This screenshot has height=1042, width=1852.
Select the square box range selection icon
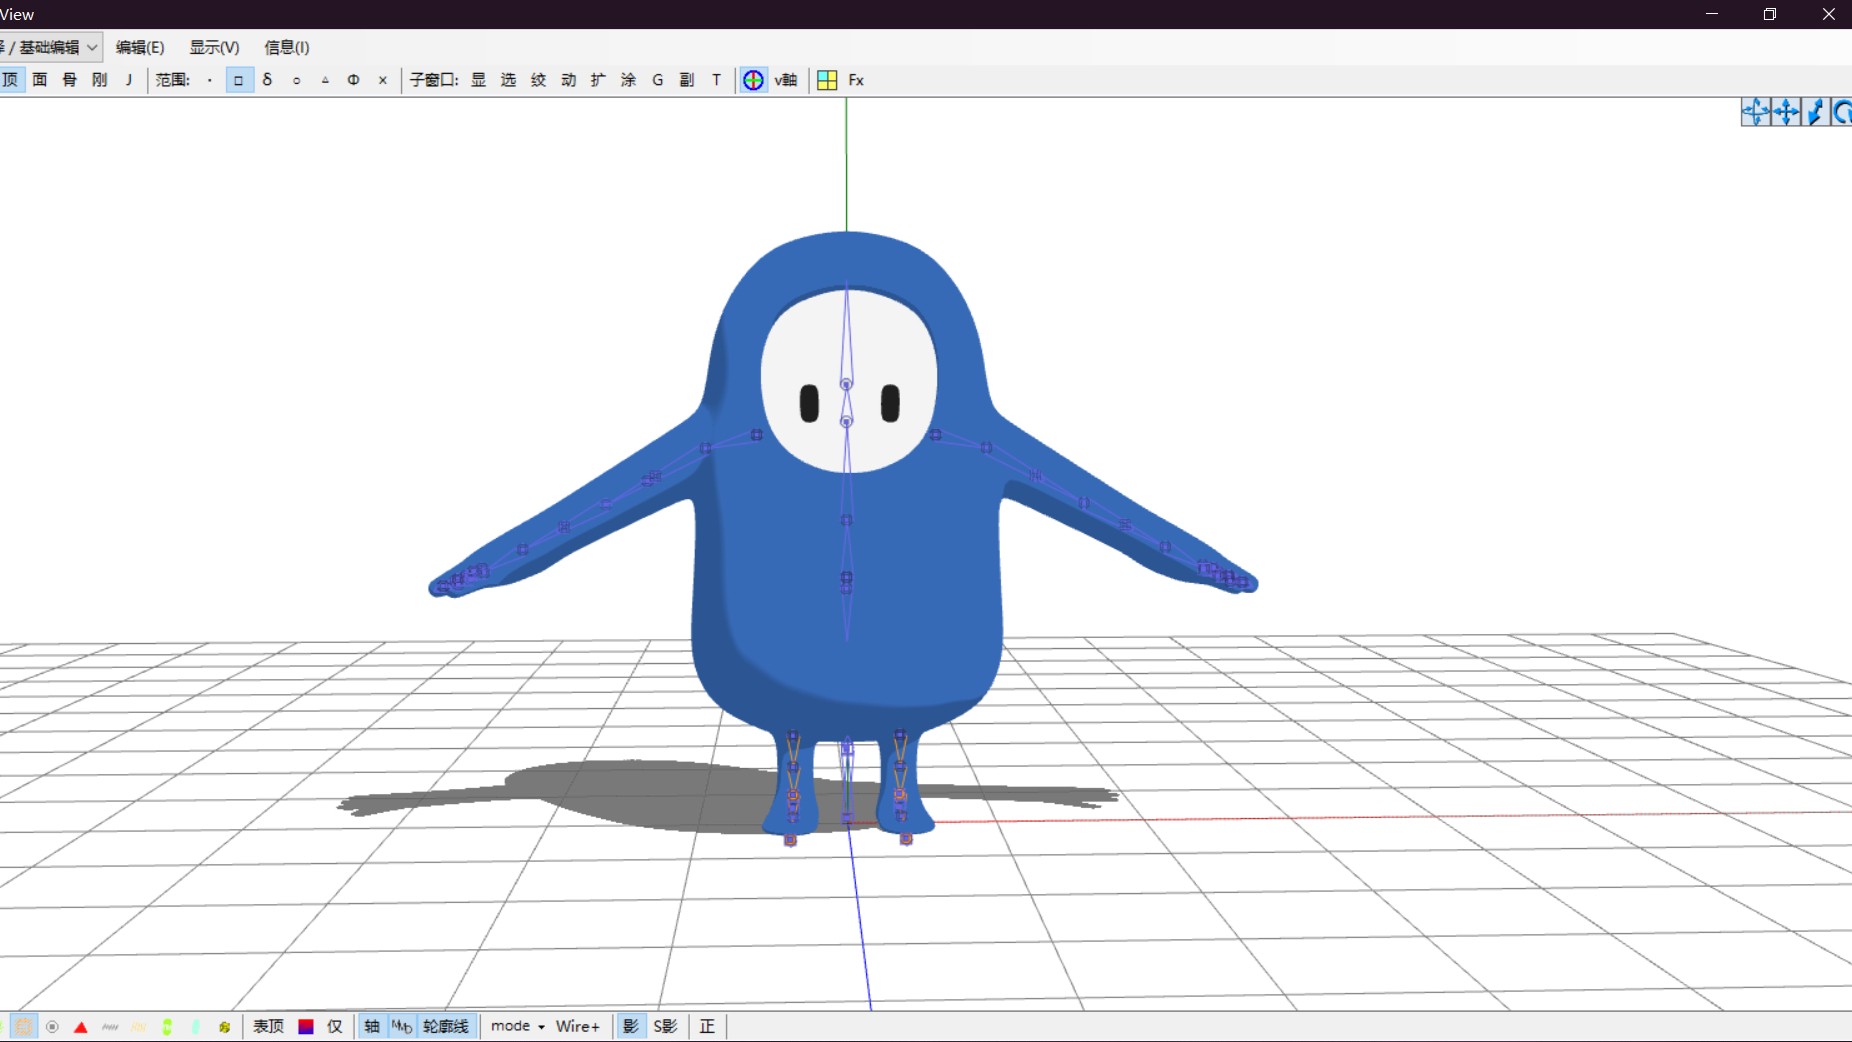(238, 80)
